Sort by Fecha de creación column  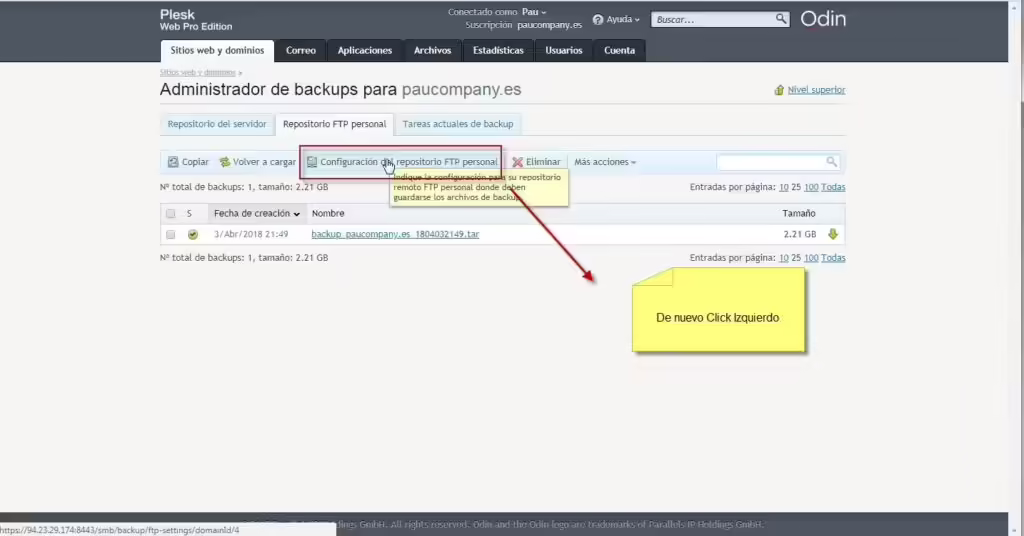pos(257,213)
